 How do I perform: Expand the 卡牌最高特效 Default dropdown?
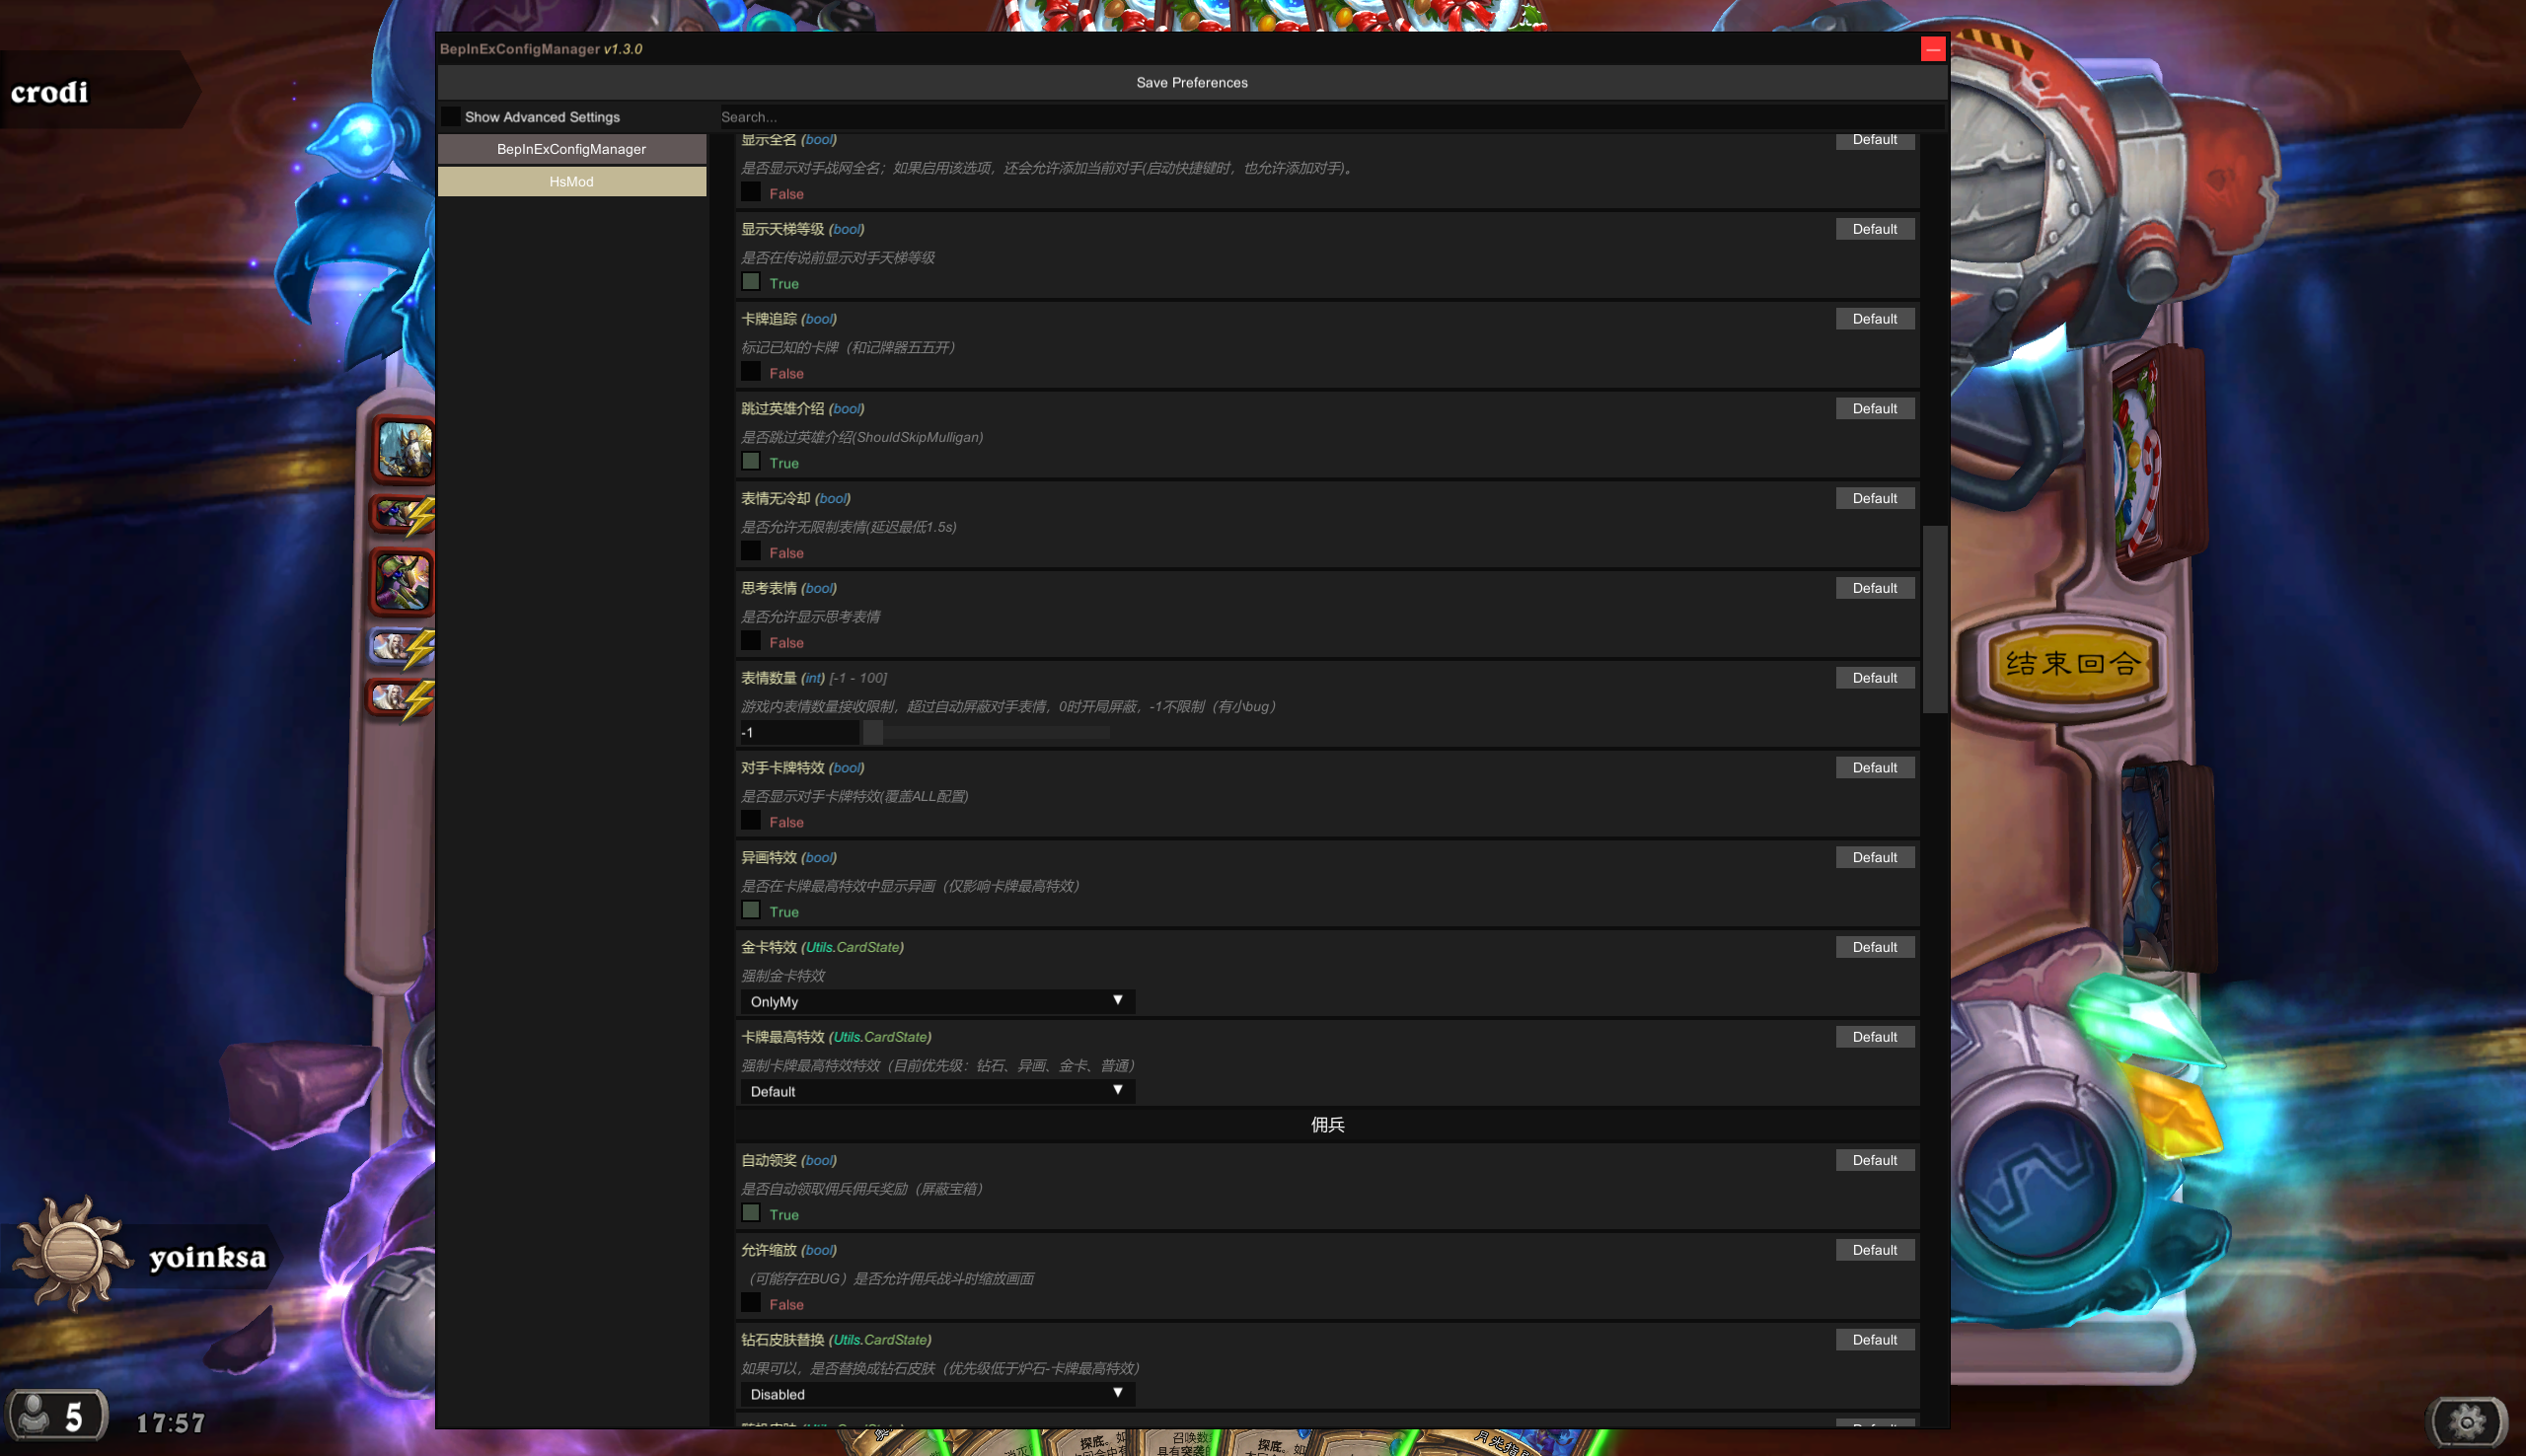tap(937, 1091)
